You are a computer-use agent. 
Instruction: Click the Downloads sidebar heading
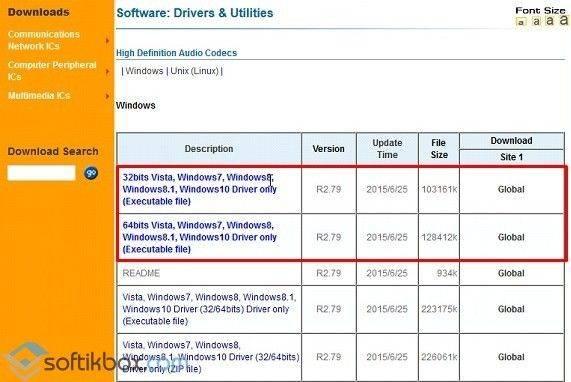[39, 12]
